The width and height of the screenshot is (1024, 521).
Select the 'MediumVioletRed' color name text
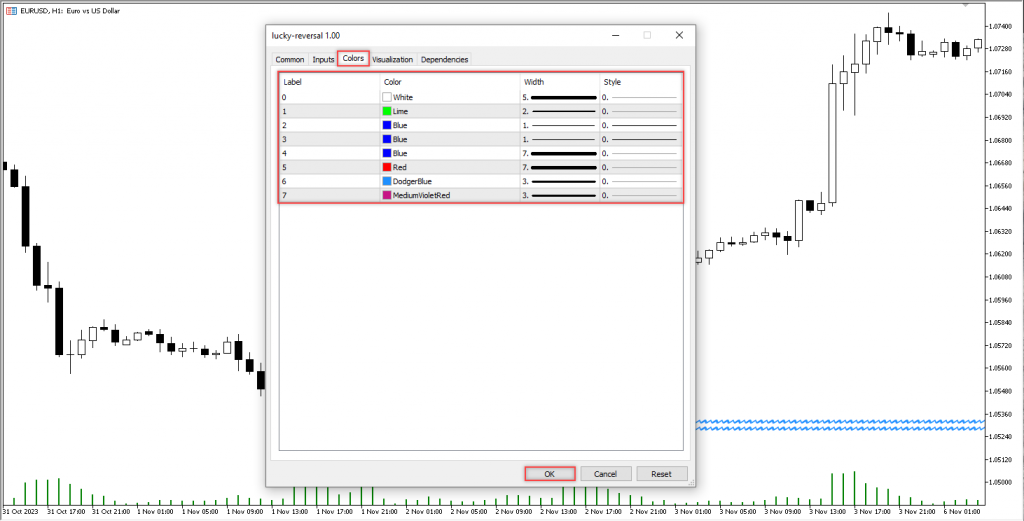[421, 195]
